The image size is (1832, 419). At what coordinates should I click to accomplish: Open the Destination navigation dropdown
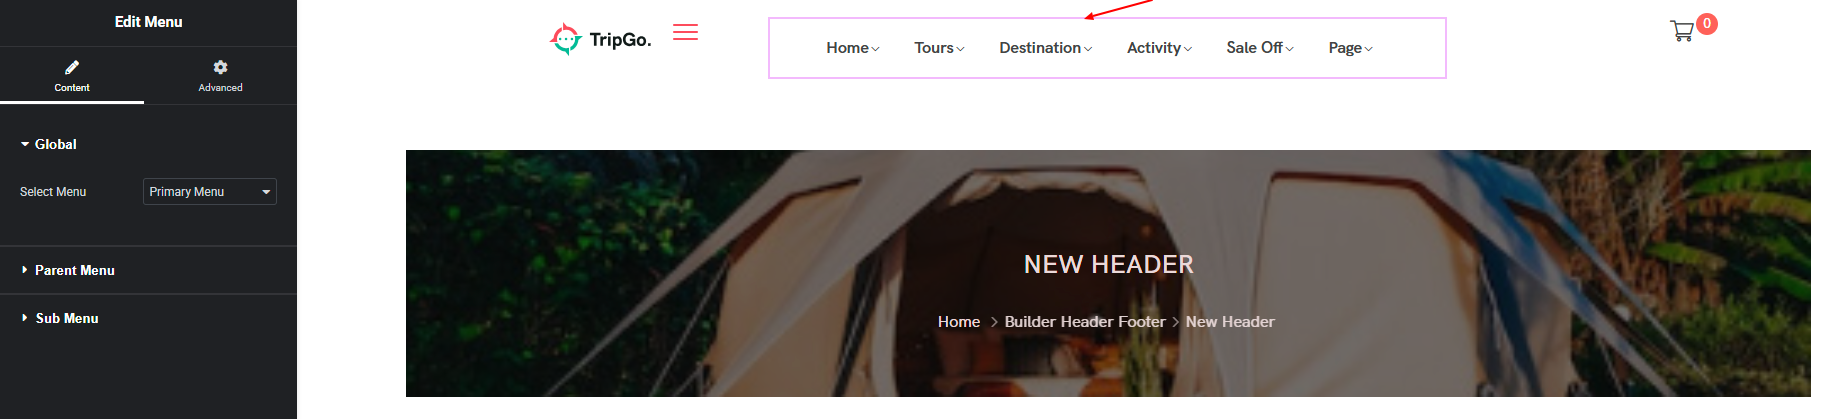tap(1046, 48)
